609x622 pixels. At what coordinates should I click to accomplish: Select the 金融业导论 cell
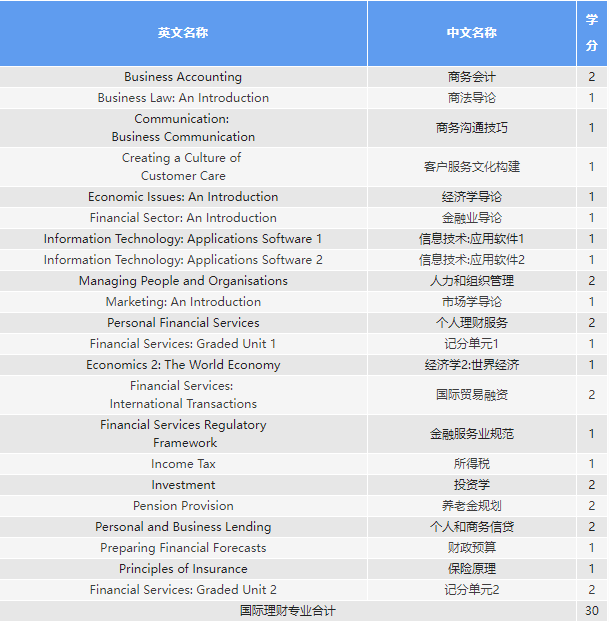click(472, 218)
